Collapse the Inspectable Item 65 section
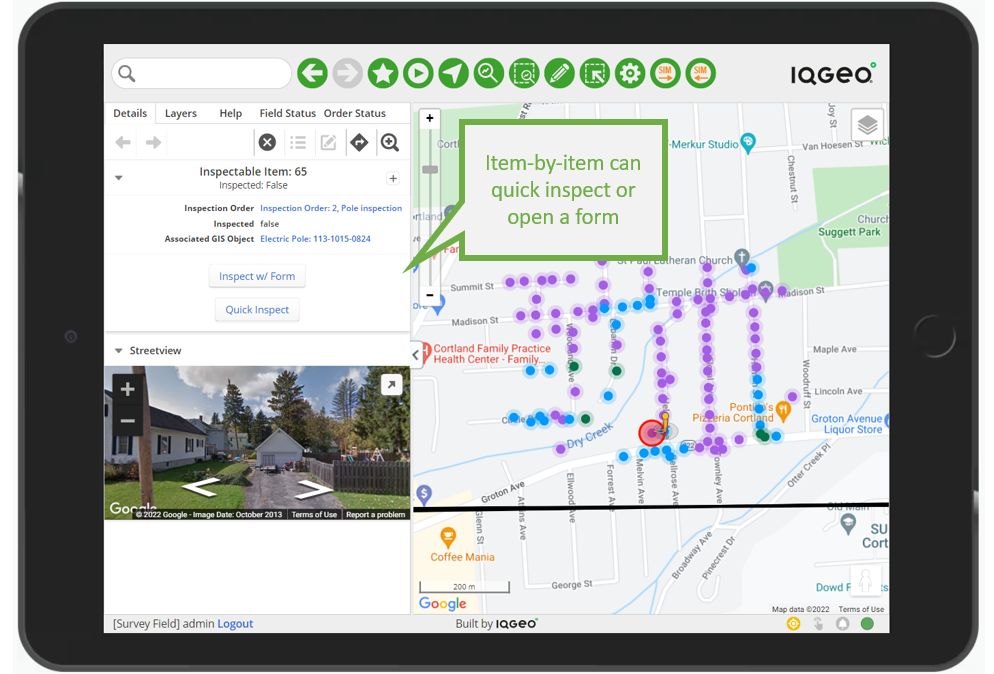Viewport: 994px width, 674px height. tap(119, 178)
